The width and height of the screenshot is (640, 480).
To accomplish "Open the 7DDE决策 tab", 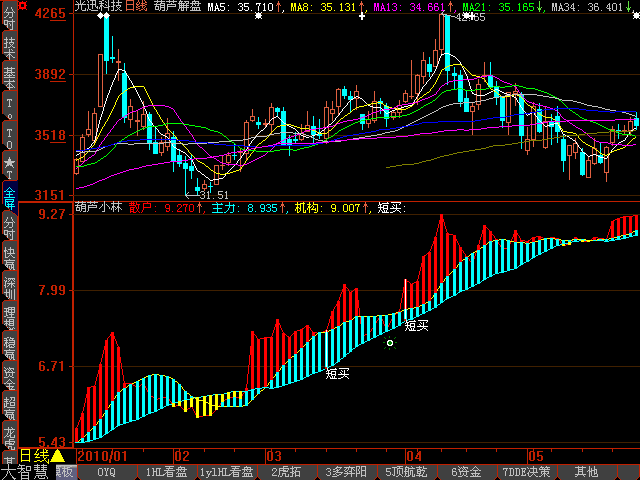I will pyautogui.click(x=526, y=472).
